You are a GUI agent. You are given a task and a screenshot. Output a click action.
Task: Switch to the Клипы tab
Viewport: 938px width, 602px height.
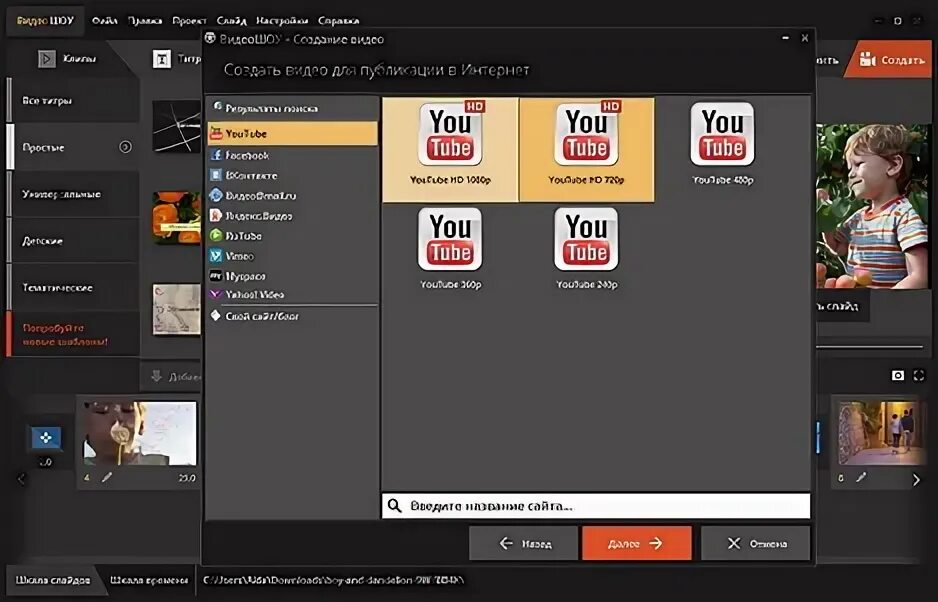67,59
